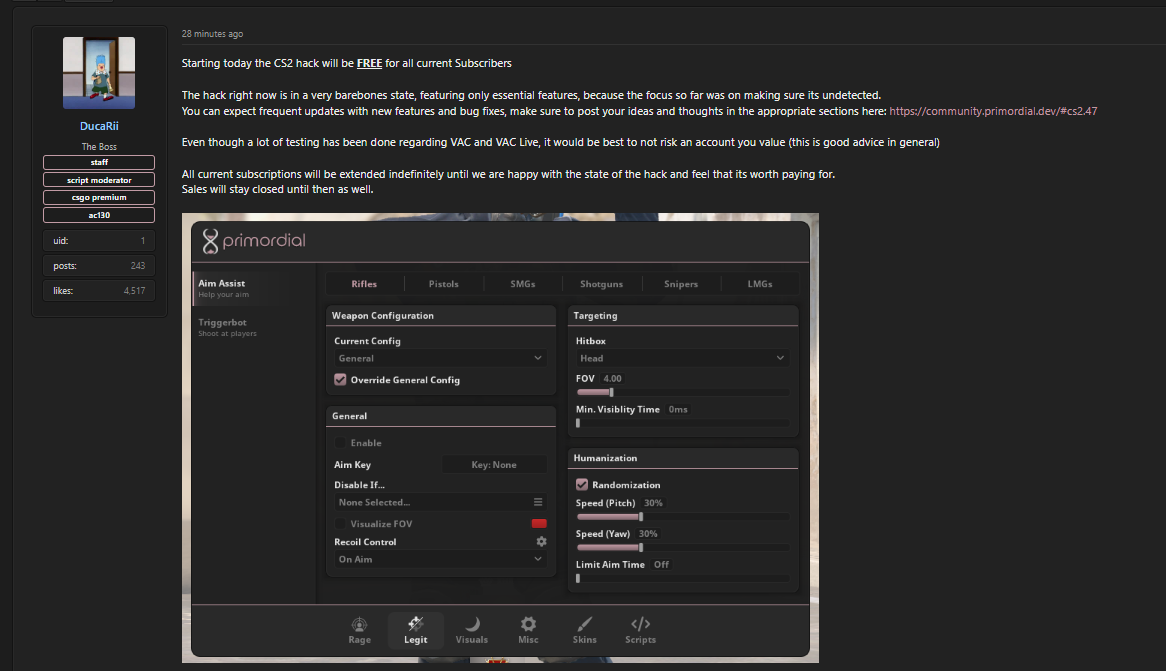Enable the Visualize FOV checkbox

[341, 524]
